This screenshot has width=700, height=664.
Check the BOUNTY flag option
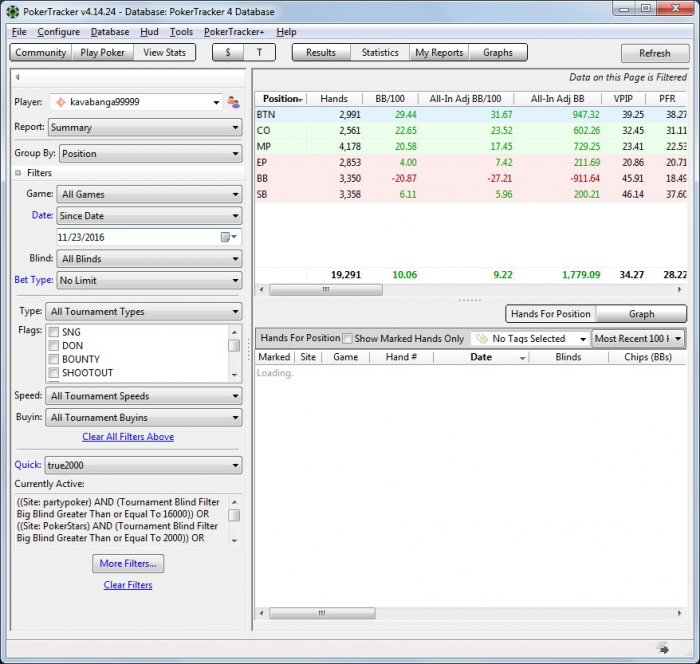54,359
